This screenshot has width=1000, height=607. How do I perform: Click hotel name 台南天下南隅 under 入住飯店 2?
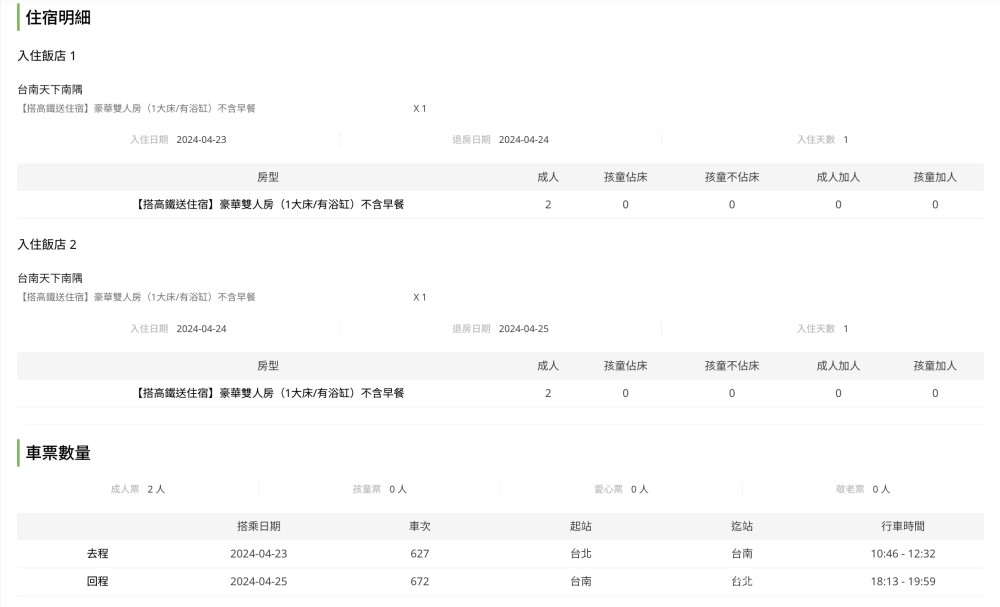point(50,278)
